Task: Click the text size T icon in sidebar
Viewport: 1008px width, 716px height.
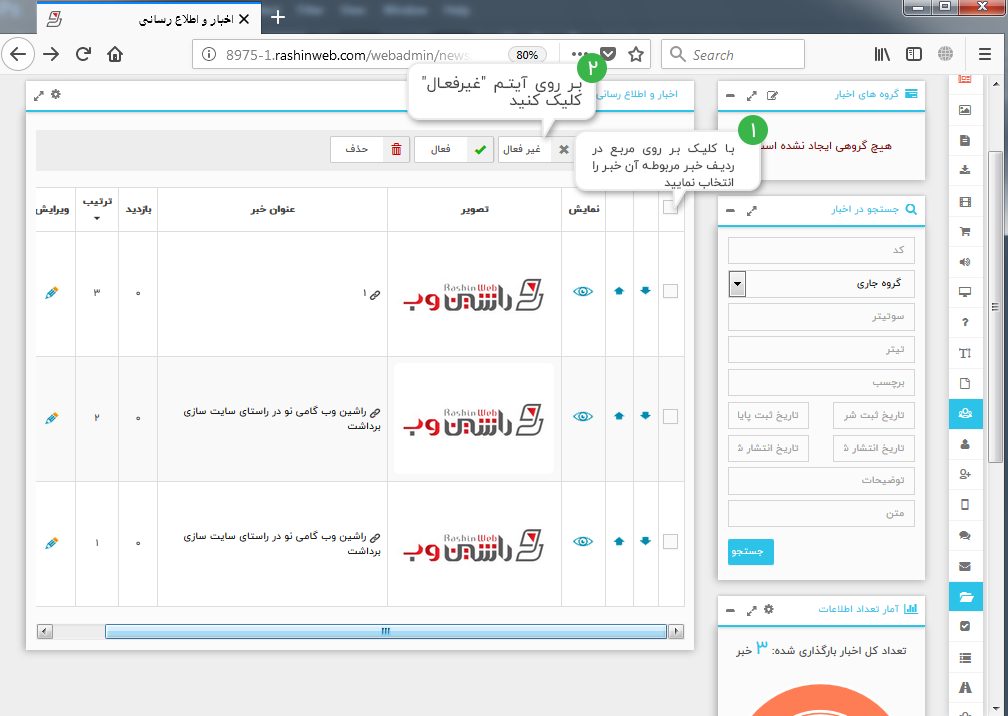Action: tap(965, 353)
